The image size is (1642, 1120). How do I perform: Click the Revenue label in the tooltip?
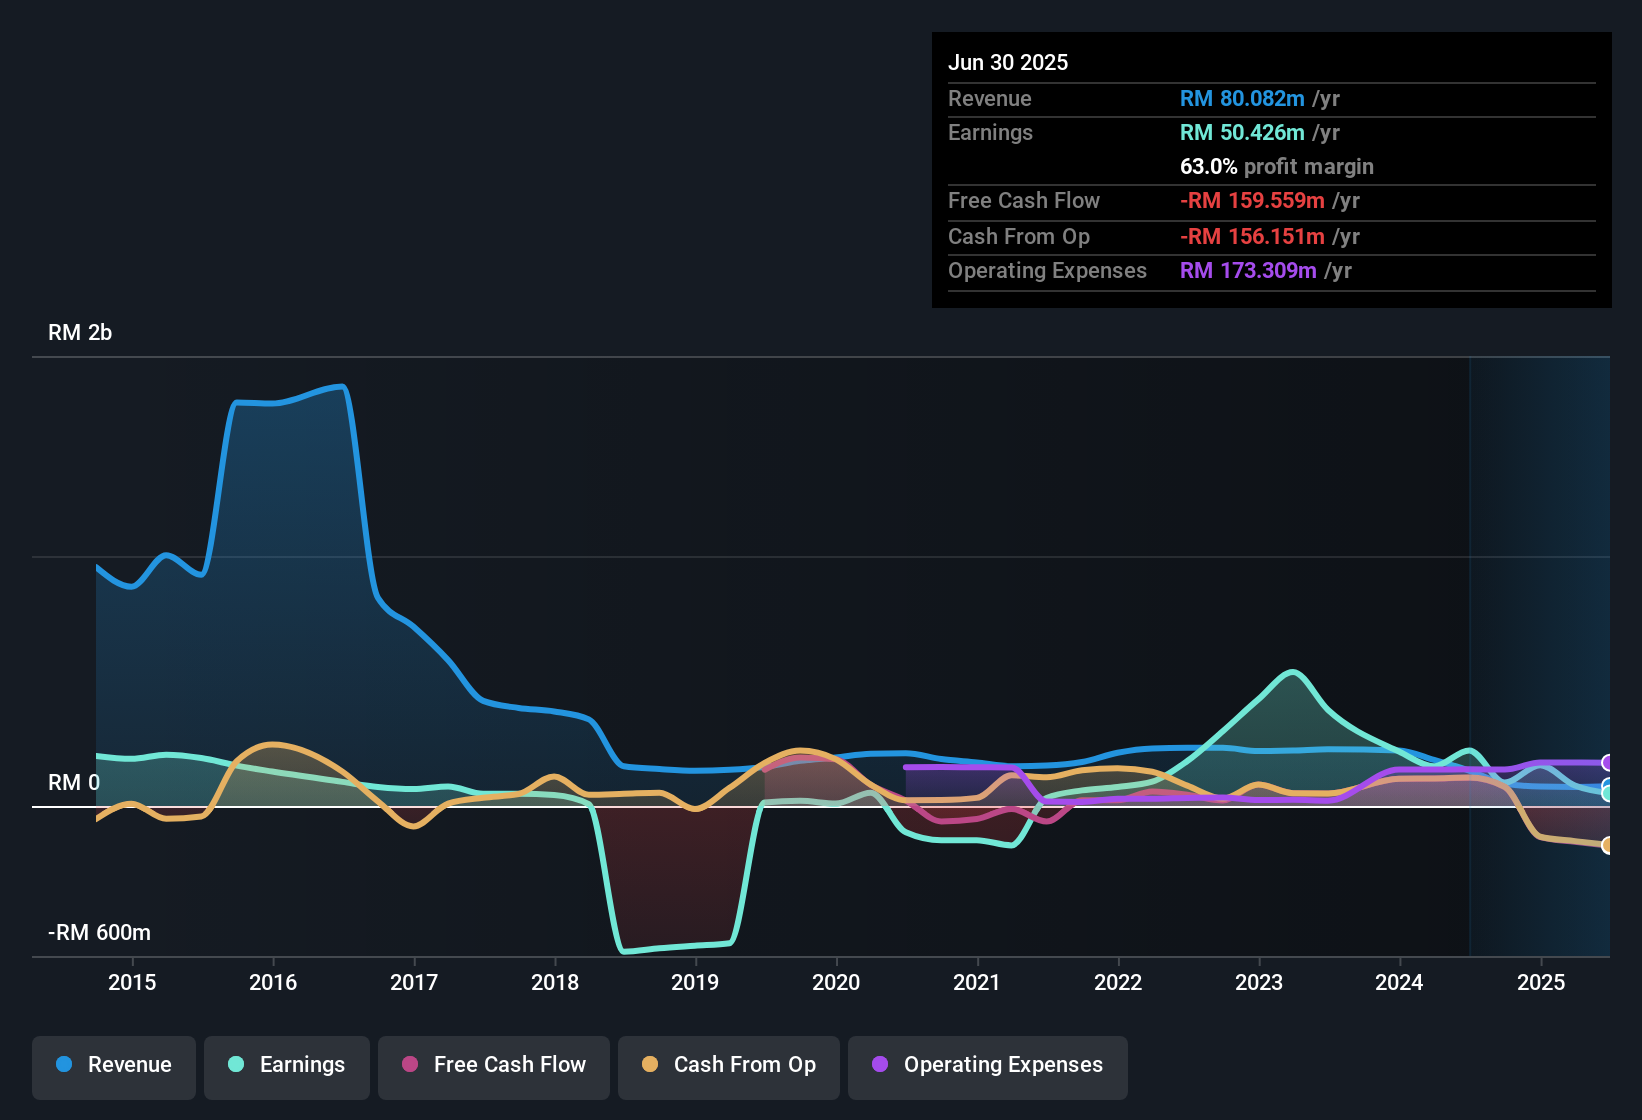click(x=990, y=98)
